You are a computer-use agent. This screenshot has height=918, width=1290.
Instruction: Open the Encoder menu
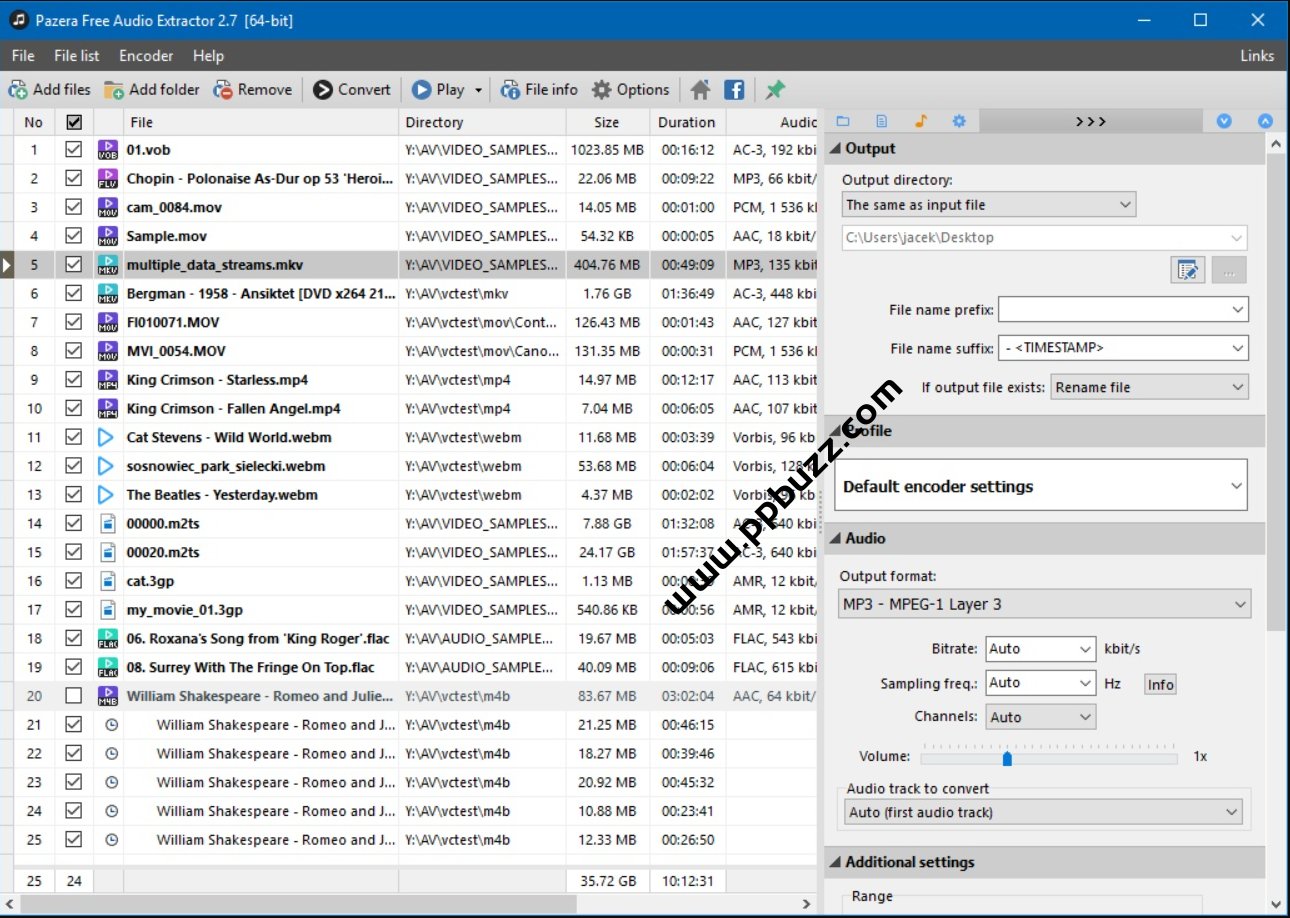click(x=146, y=56)
